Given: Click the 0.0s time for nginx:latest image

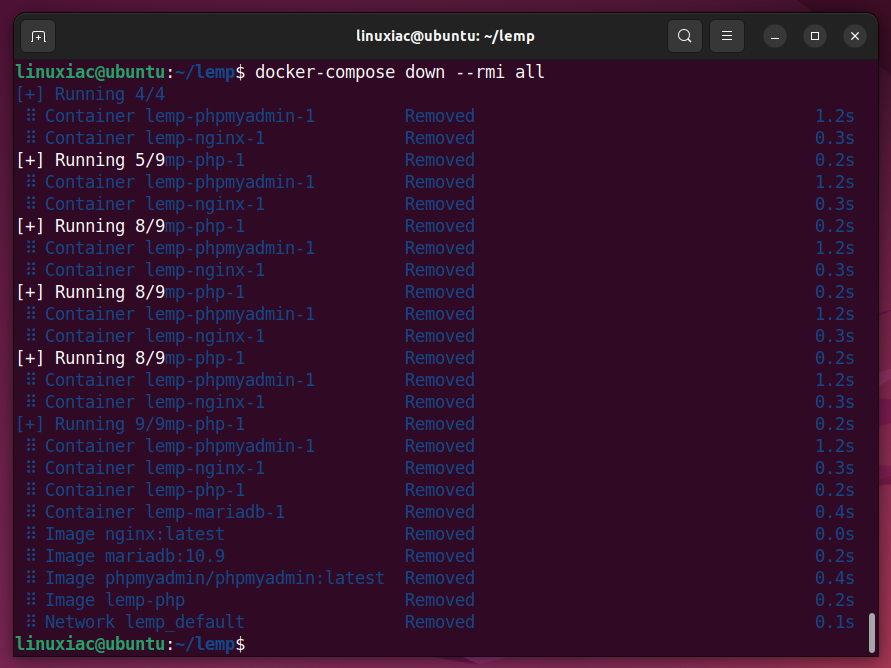Looking at the screenshot, I should [x=835, y=534].
